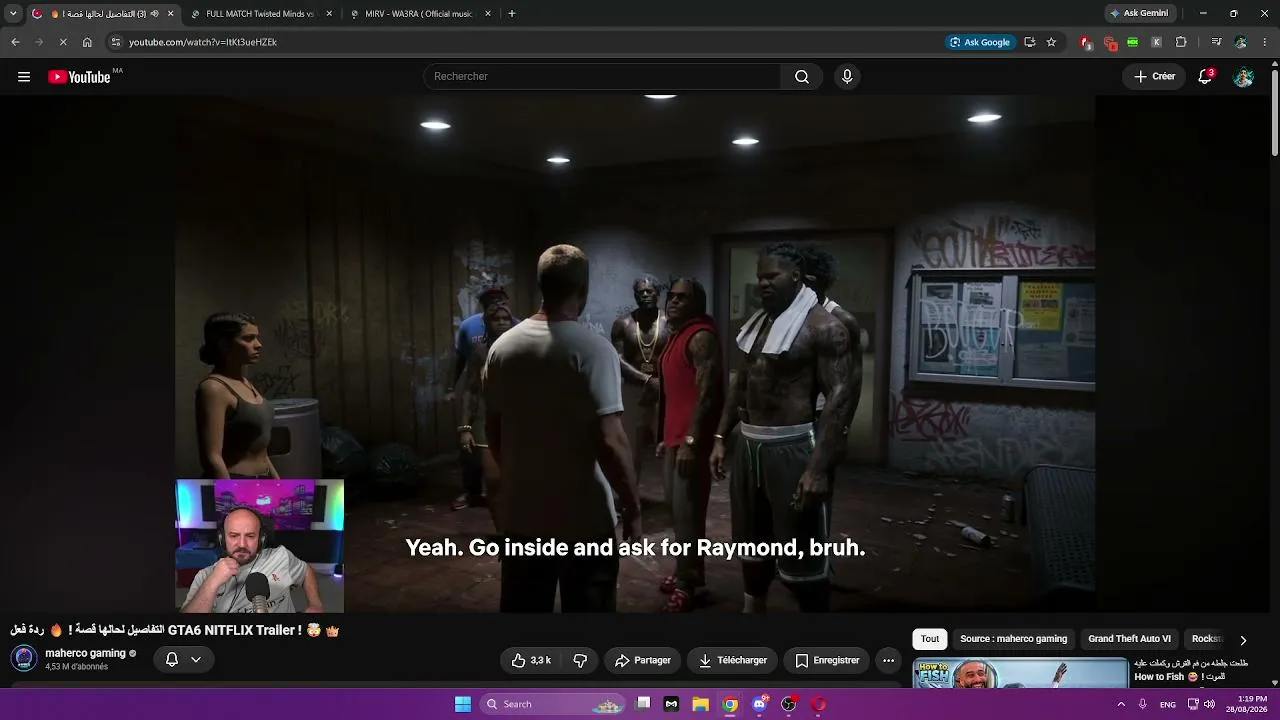Toggle the subscription notification bell
Viewport: 1280px width, 720px height.
tap(172, 660)
